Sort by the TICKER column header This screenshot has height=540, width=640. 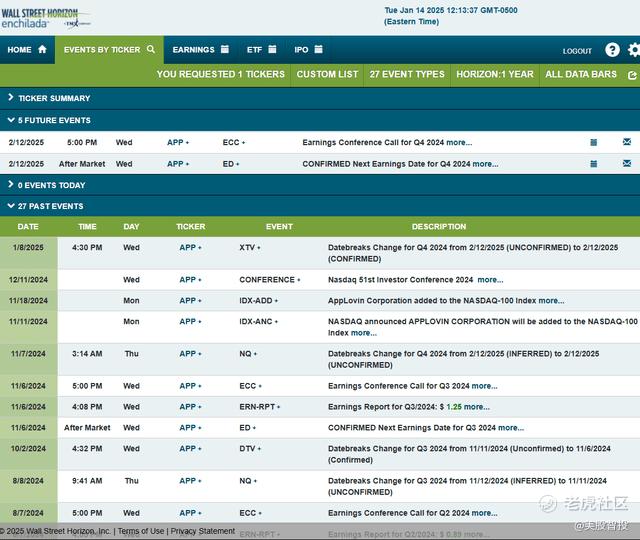(190, 227)
